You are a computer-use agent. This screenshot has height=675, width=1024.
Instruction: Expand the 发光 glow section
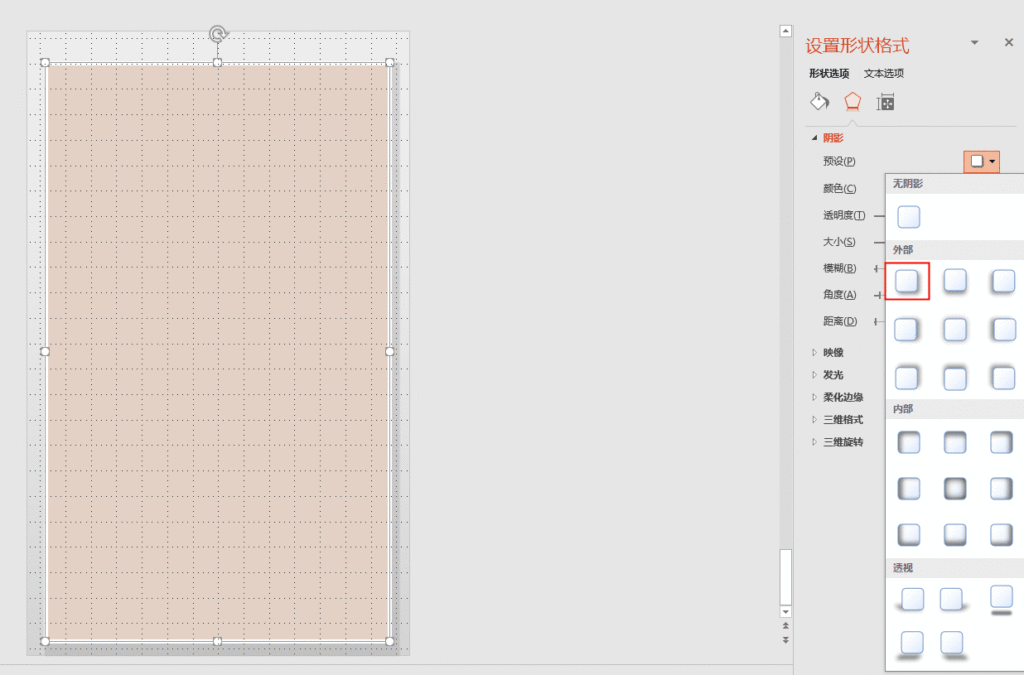point(832,375)
